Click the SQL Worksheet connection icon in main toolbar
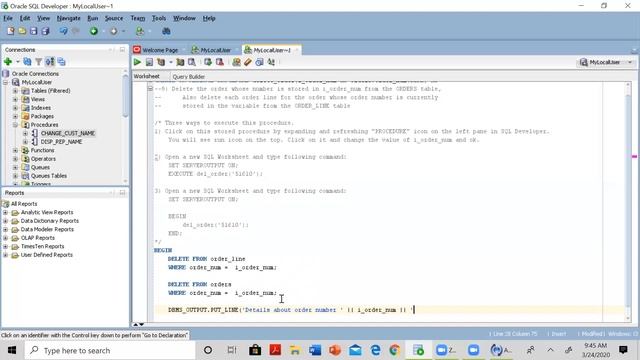 coord(140,31)
